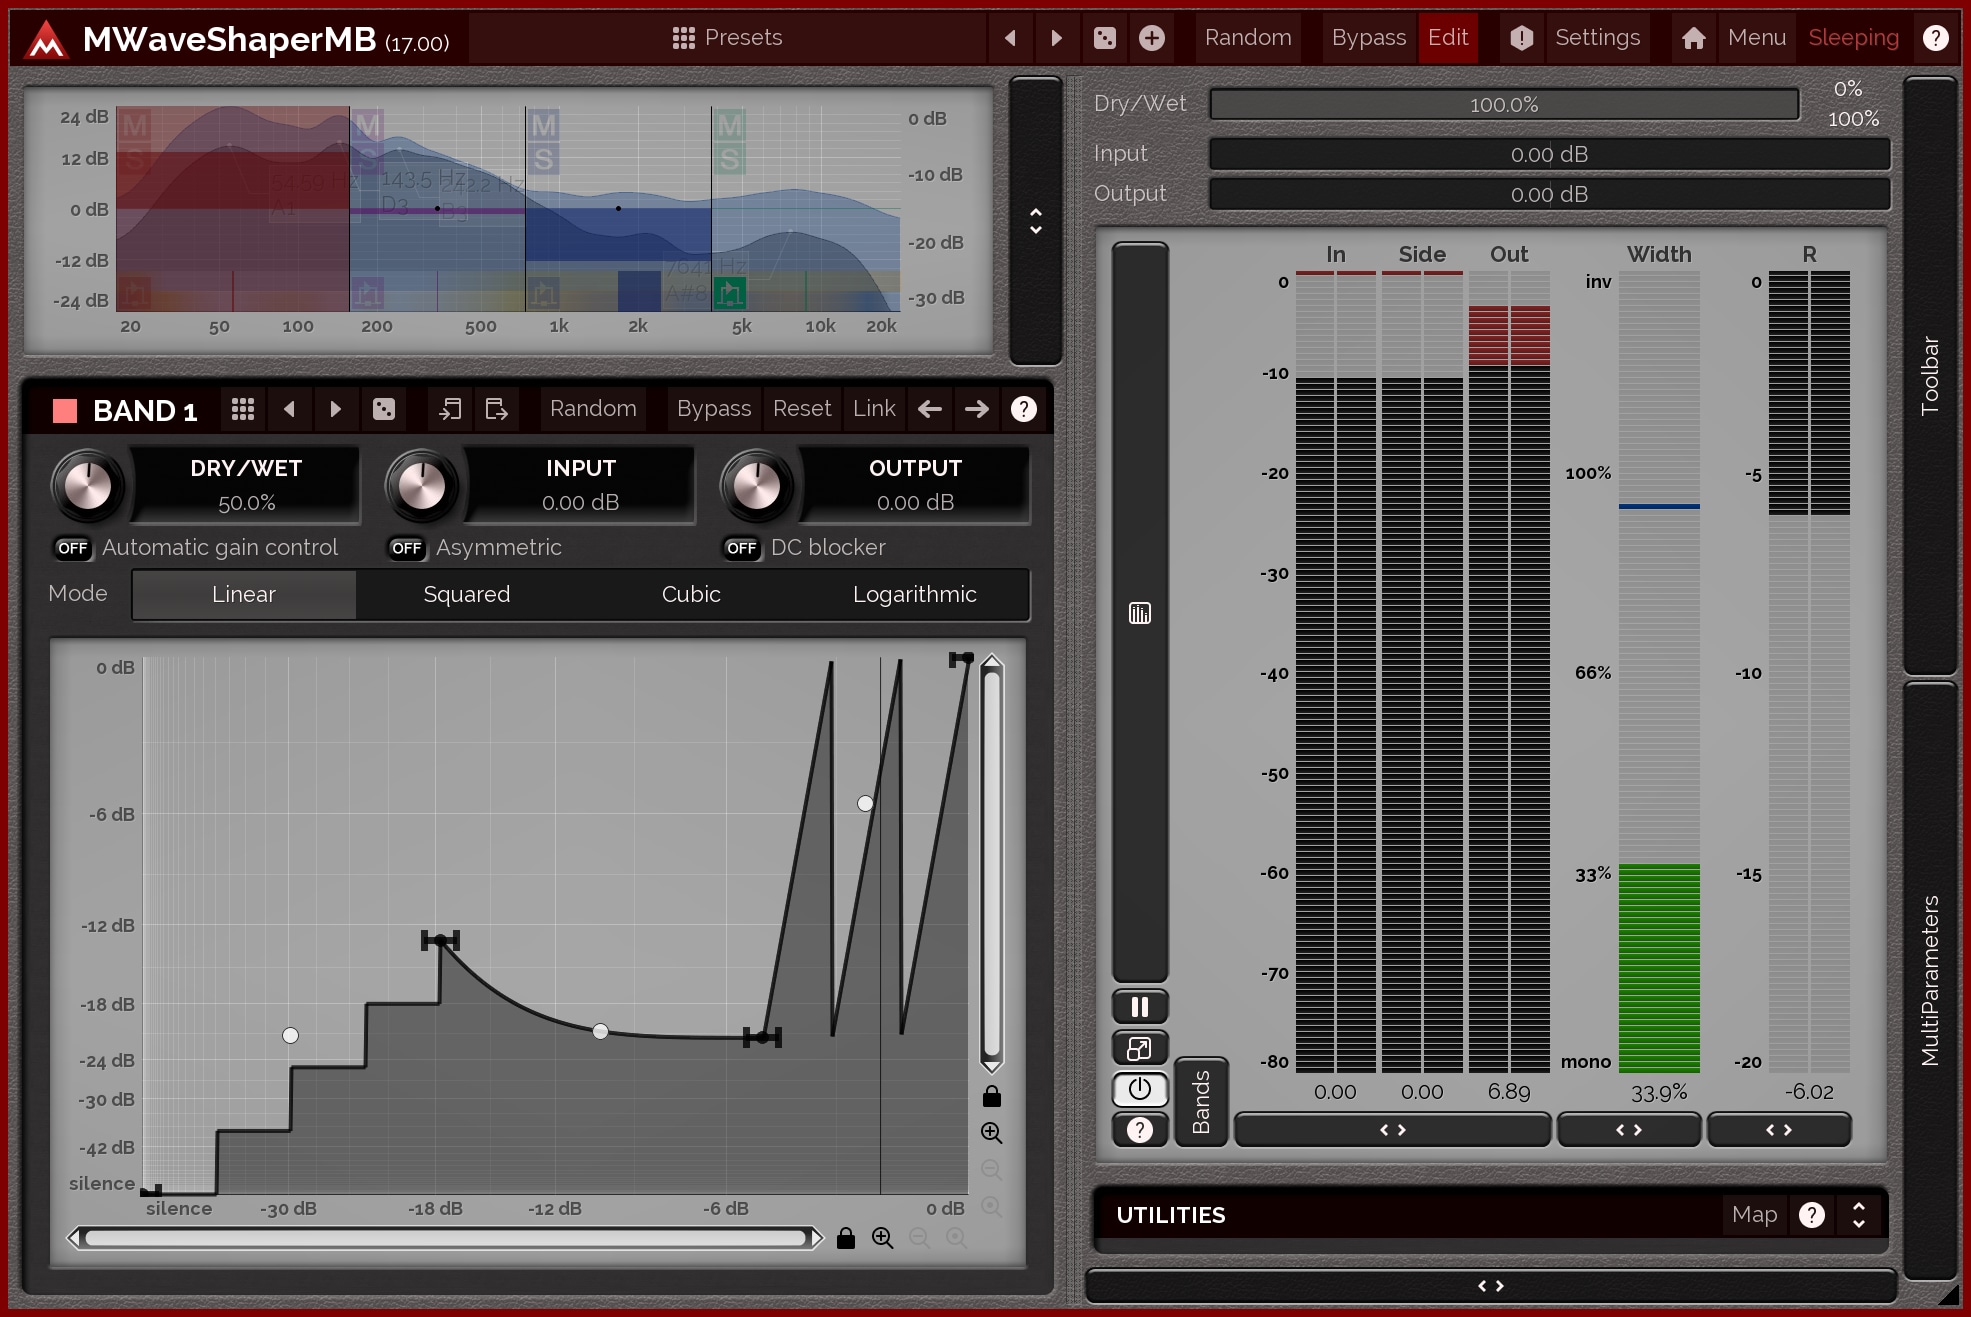Select the Logarithmic mode tab
Viewport: 1971px width, 1317px height.
[914, 594]
